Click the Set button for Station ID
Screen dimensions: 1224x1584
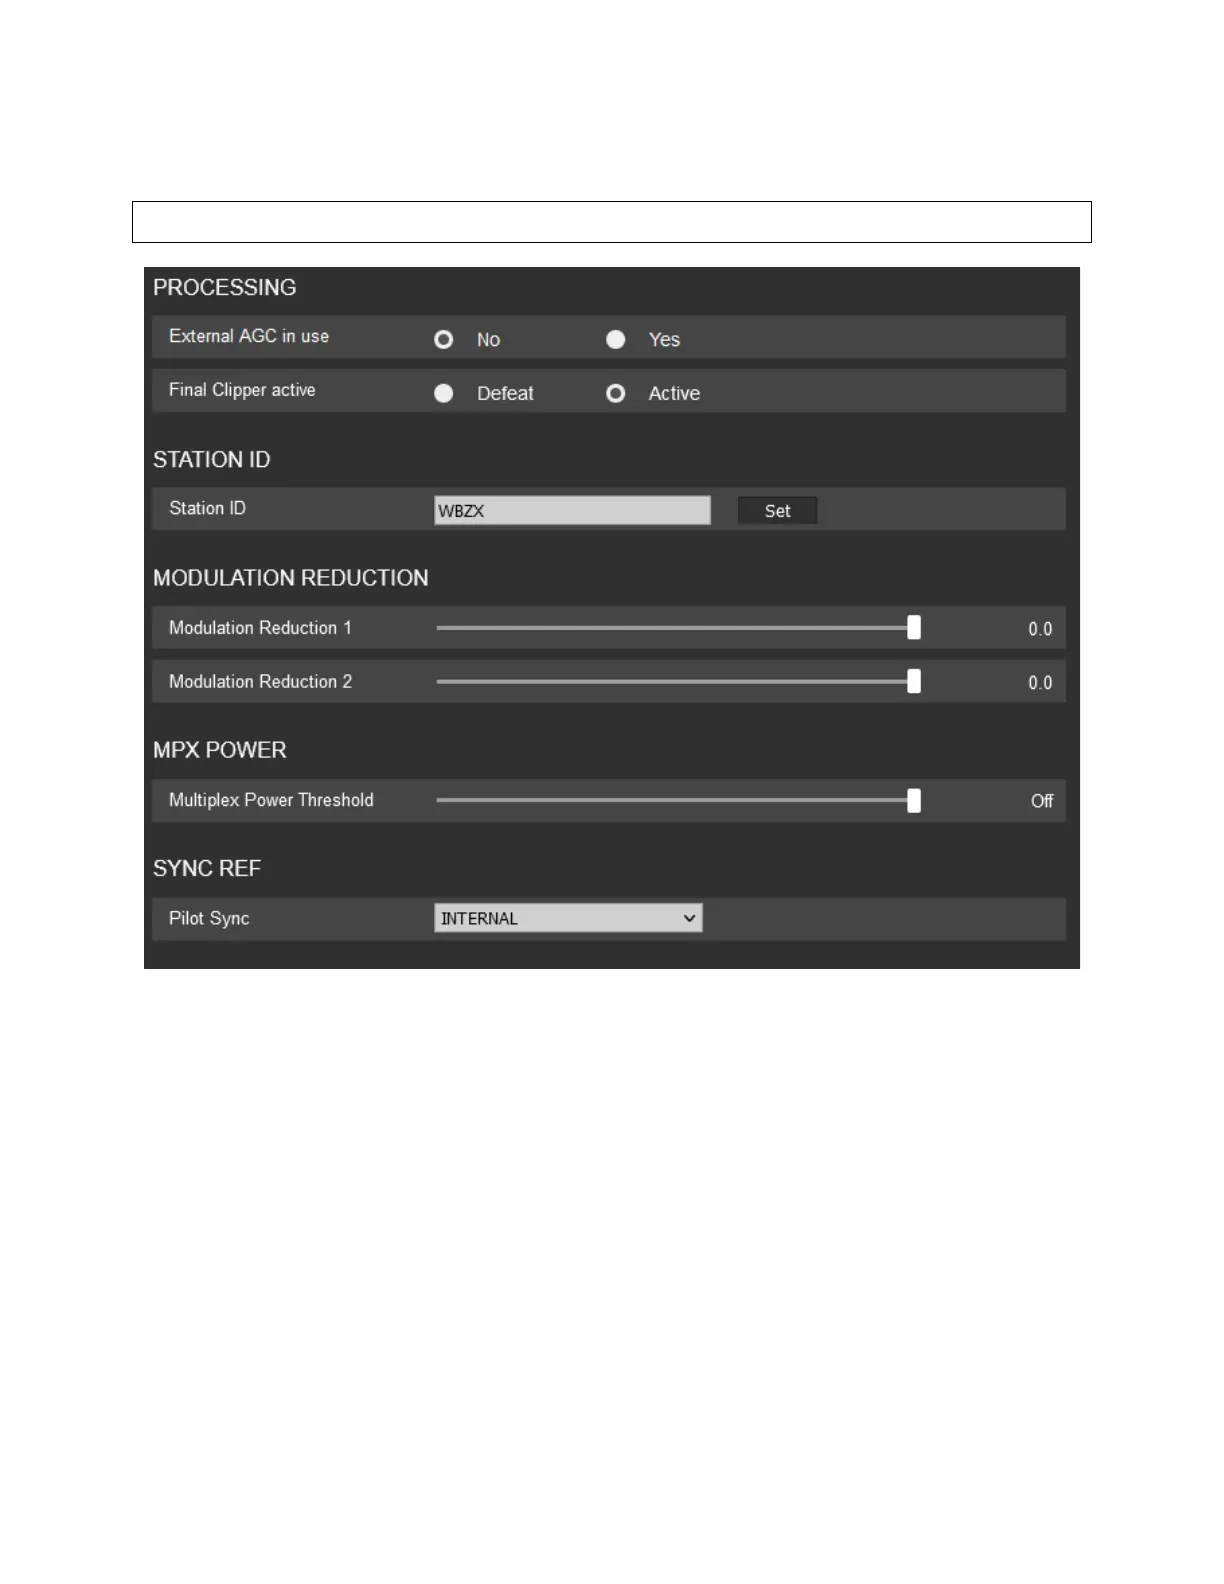tap(777, 511)
